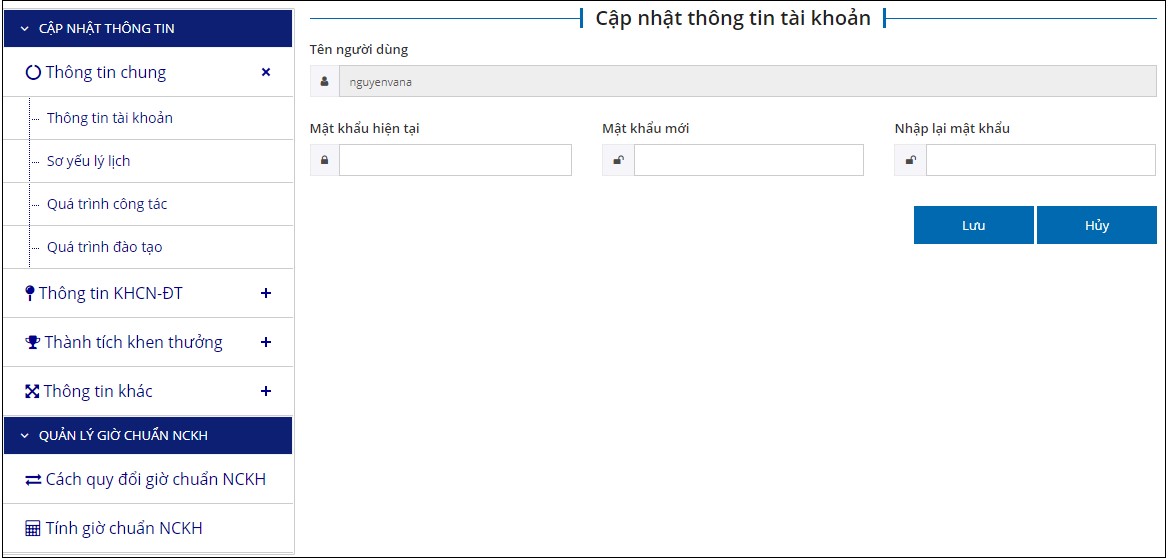
Task: Click the user icon beside the username field
Action: point(325,82)
